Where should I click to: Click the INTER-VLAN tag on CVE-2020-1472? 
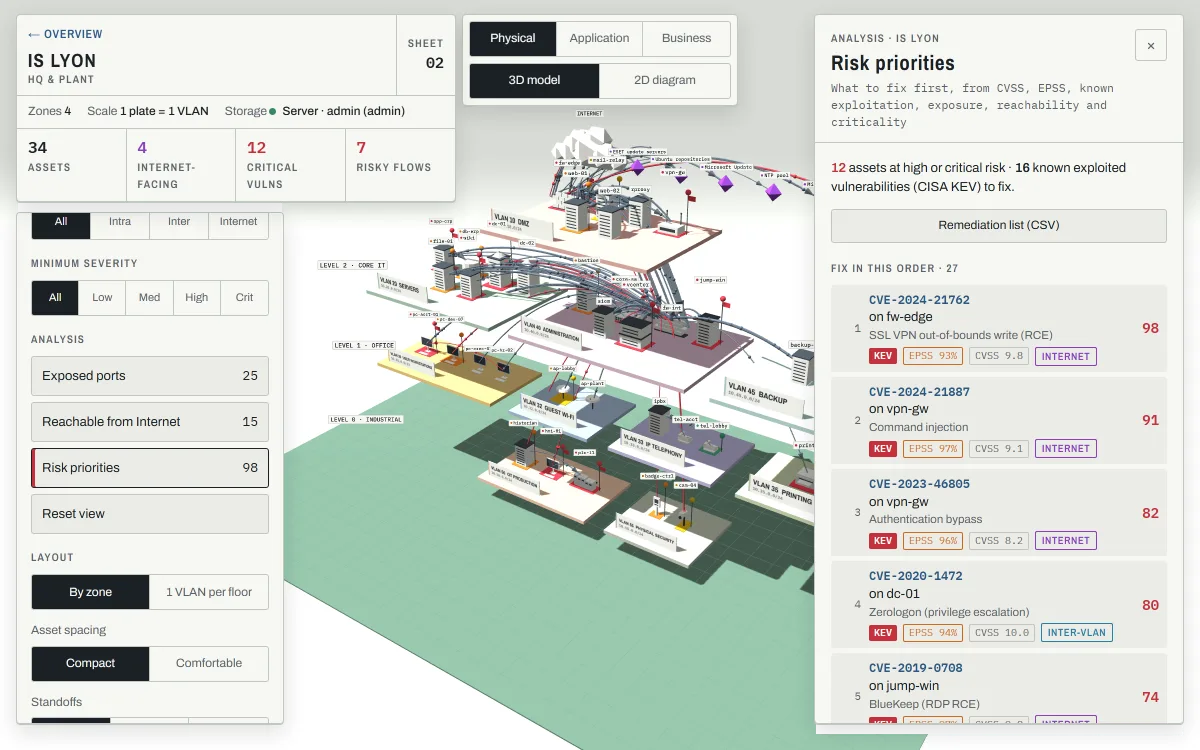click(1077, 632)
